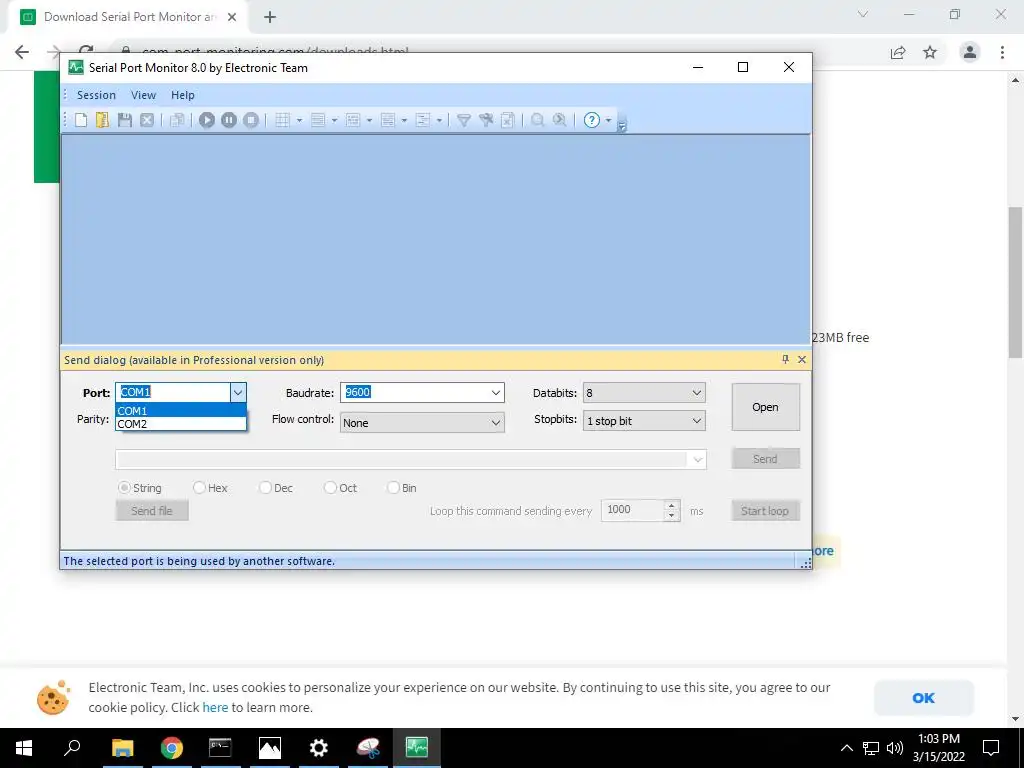The width and height of the screenshot is (1024, 768).
Task: Click the line view toolbar icon
Action: pos(318,120)
